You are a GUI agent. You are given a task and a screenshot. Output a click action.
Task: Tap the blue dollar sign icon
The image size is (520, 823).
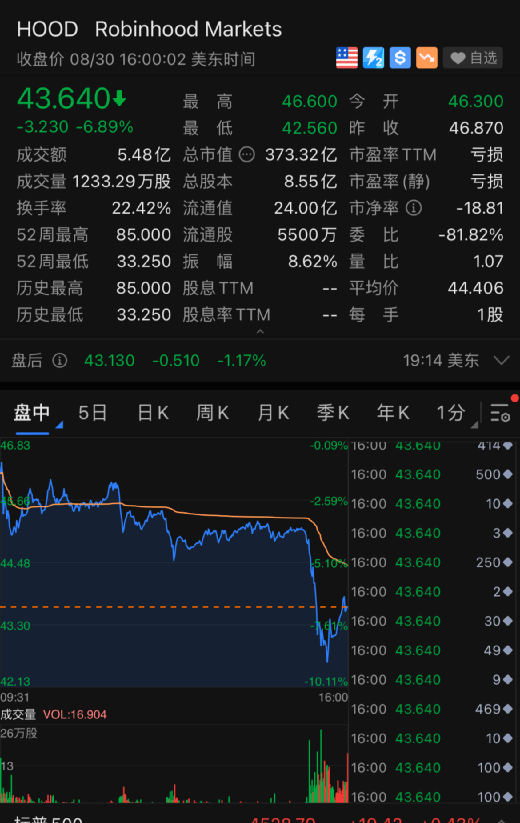point(400,58)
